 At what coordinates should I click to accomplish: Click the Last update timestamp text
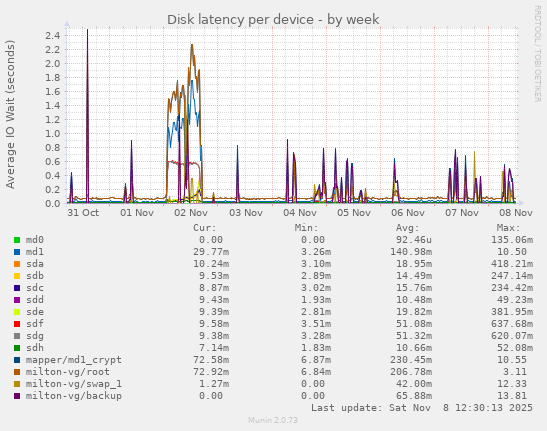422,408
